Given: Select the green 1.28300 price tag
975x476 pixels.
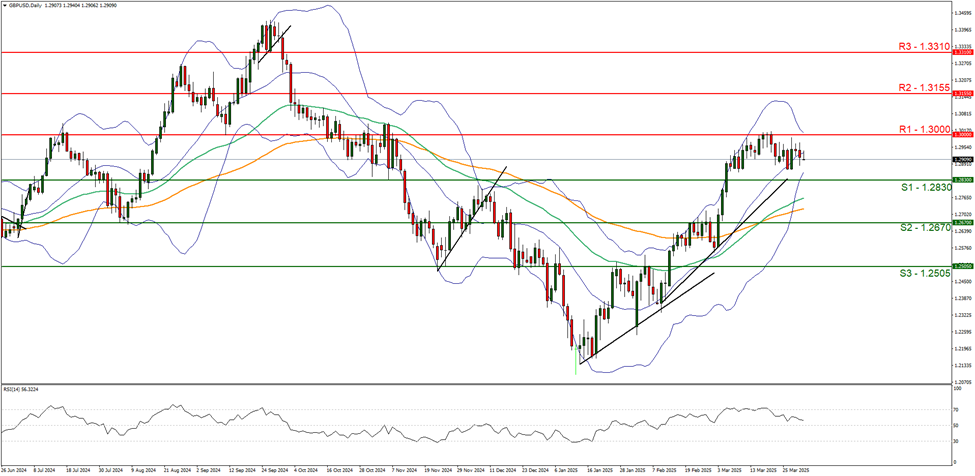Looking at the screenshot, I should pos(961,180).
